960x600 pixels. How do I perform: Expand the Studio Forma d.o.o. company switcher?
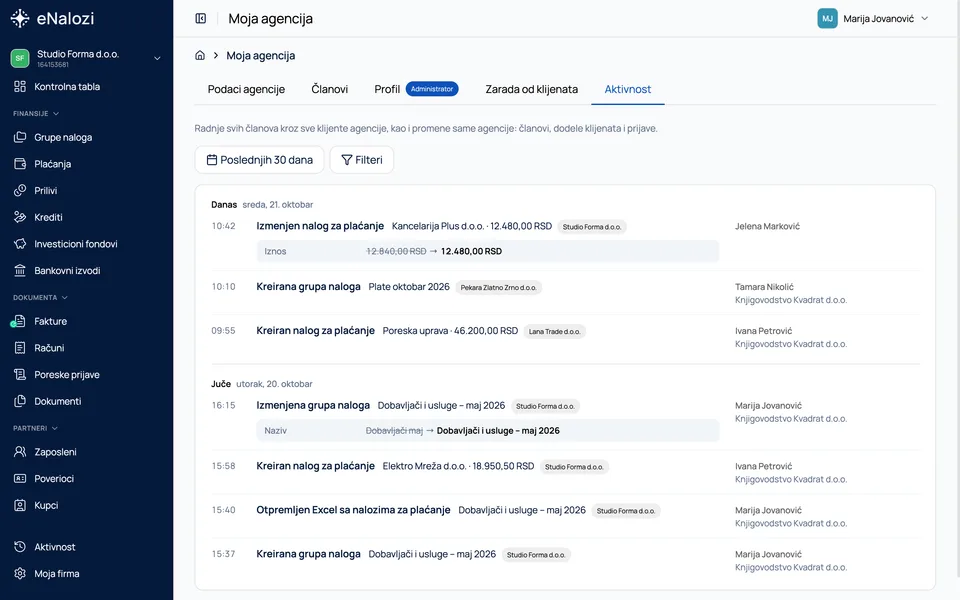point(157,58)
